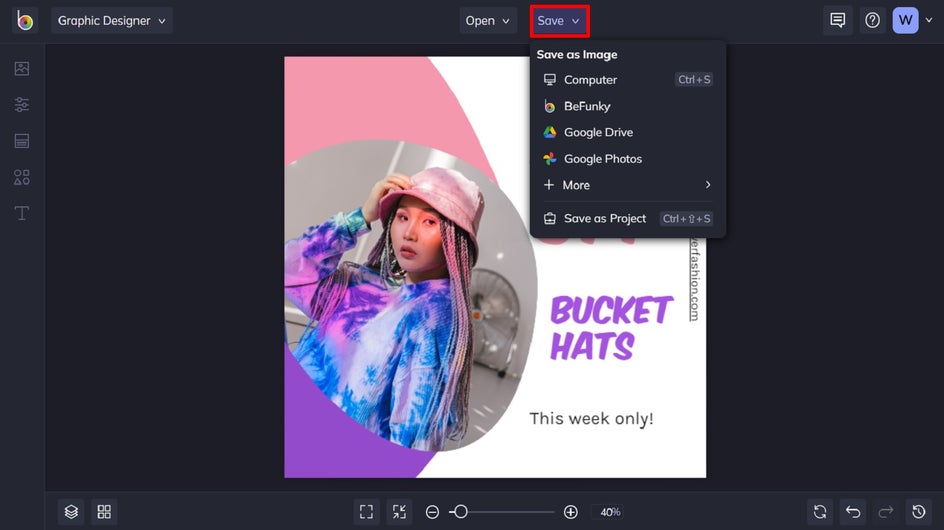Viewport: 944px width, 530px height.
Task: Open the Open dropdown menu
Action: 488,20
